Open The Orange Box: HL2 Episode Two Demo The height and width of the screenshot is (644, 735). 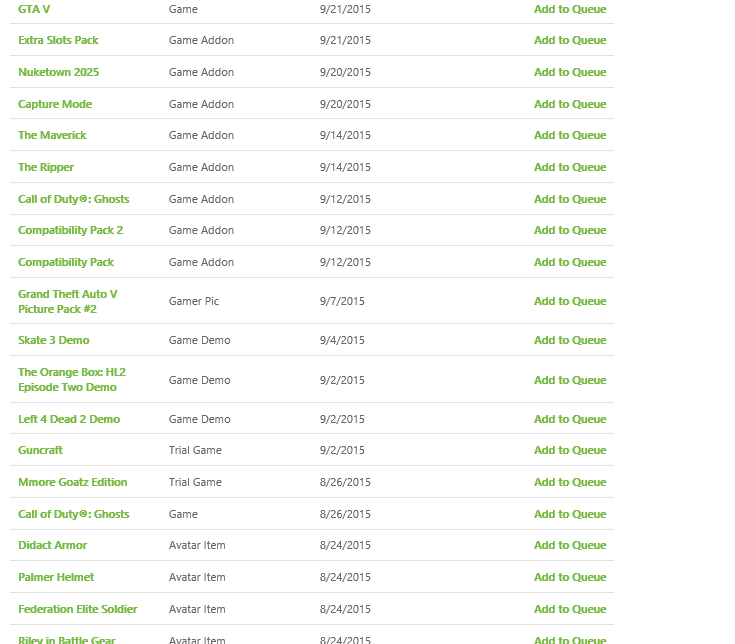pyautogui.click(x=72, y=380)
